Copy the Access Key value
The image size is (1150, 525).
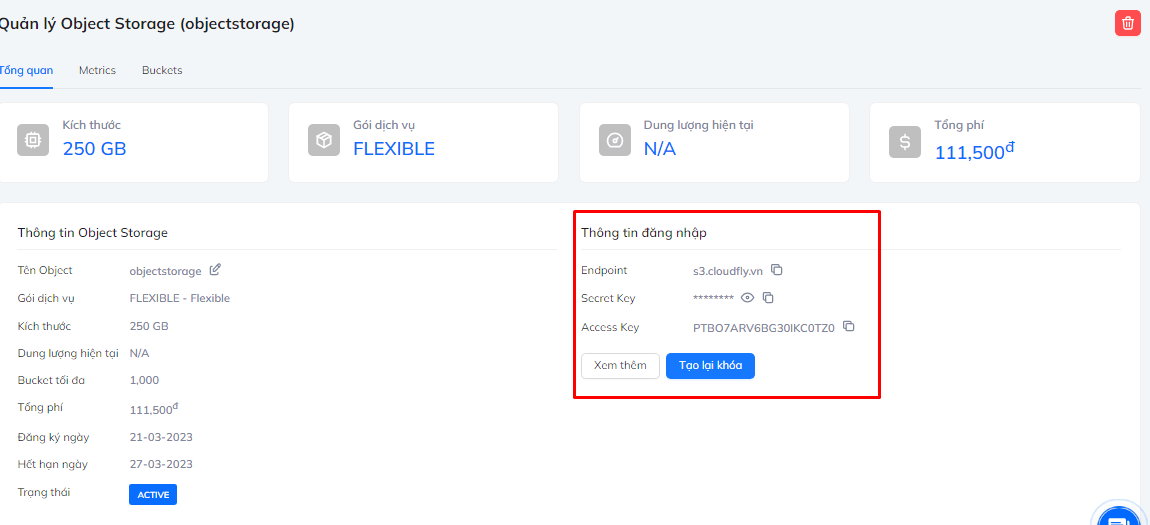point(849,326)
